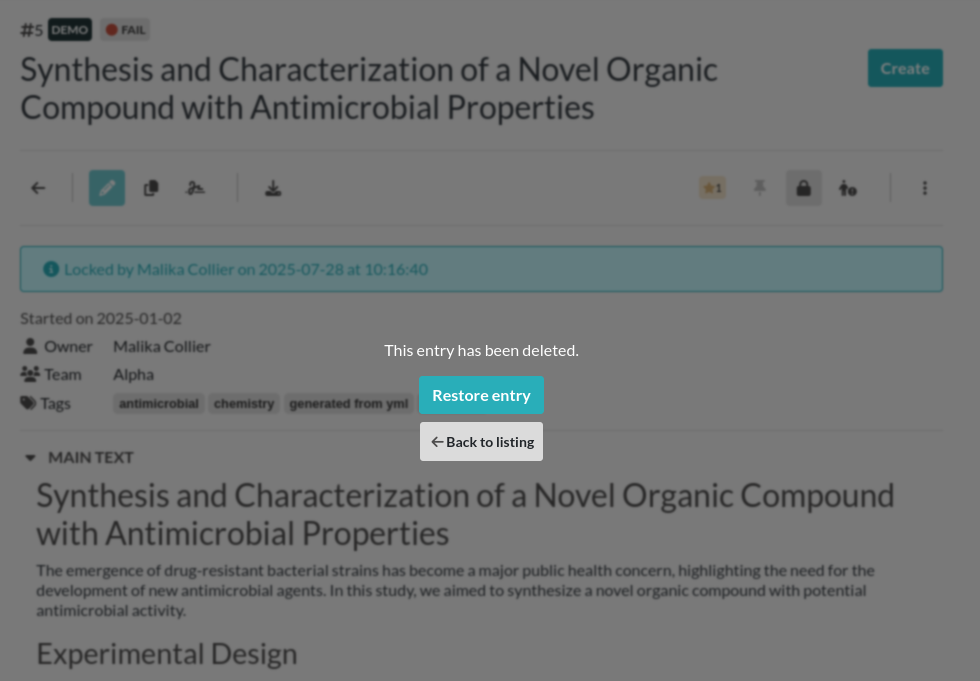Click the DEMO category badge
This screenshot has width=980, height=681.
tap(70, 30)
